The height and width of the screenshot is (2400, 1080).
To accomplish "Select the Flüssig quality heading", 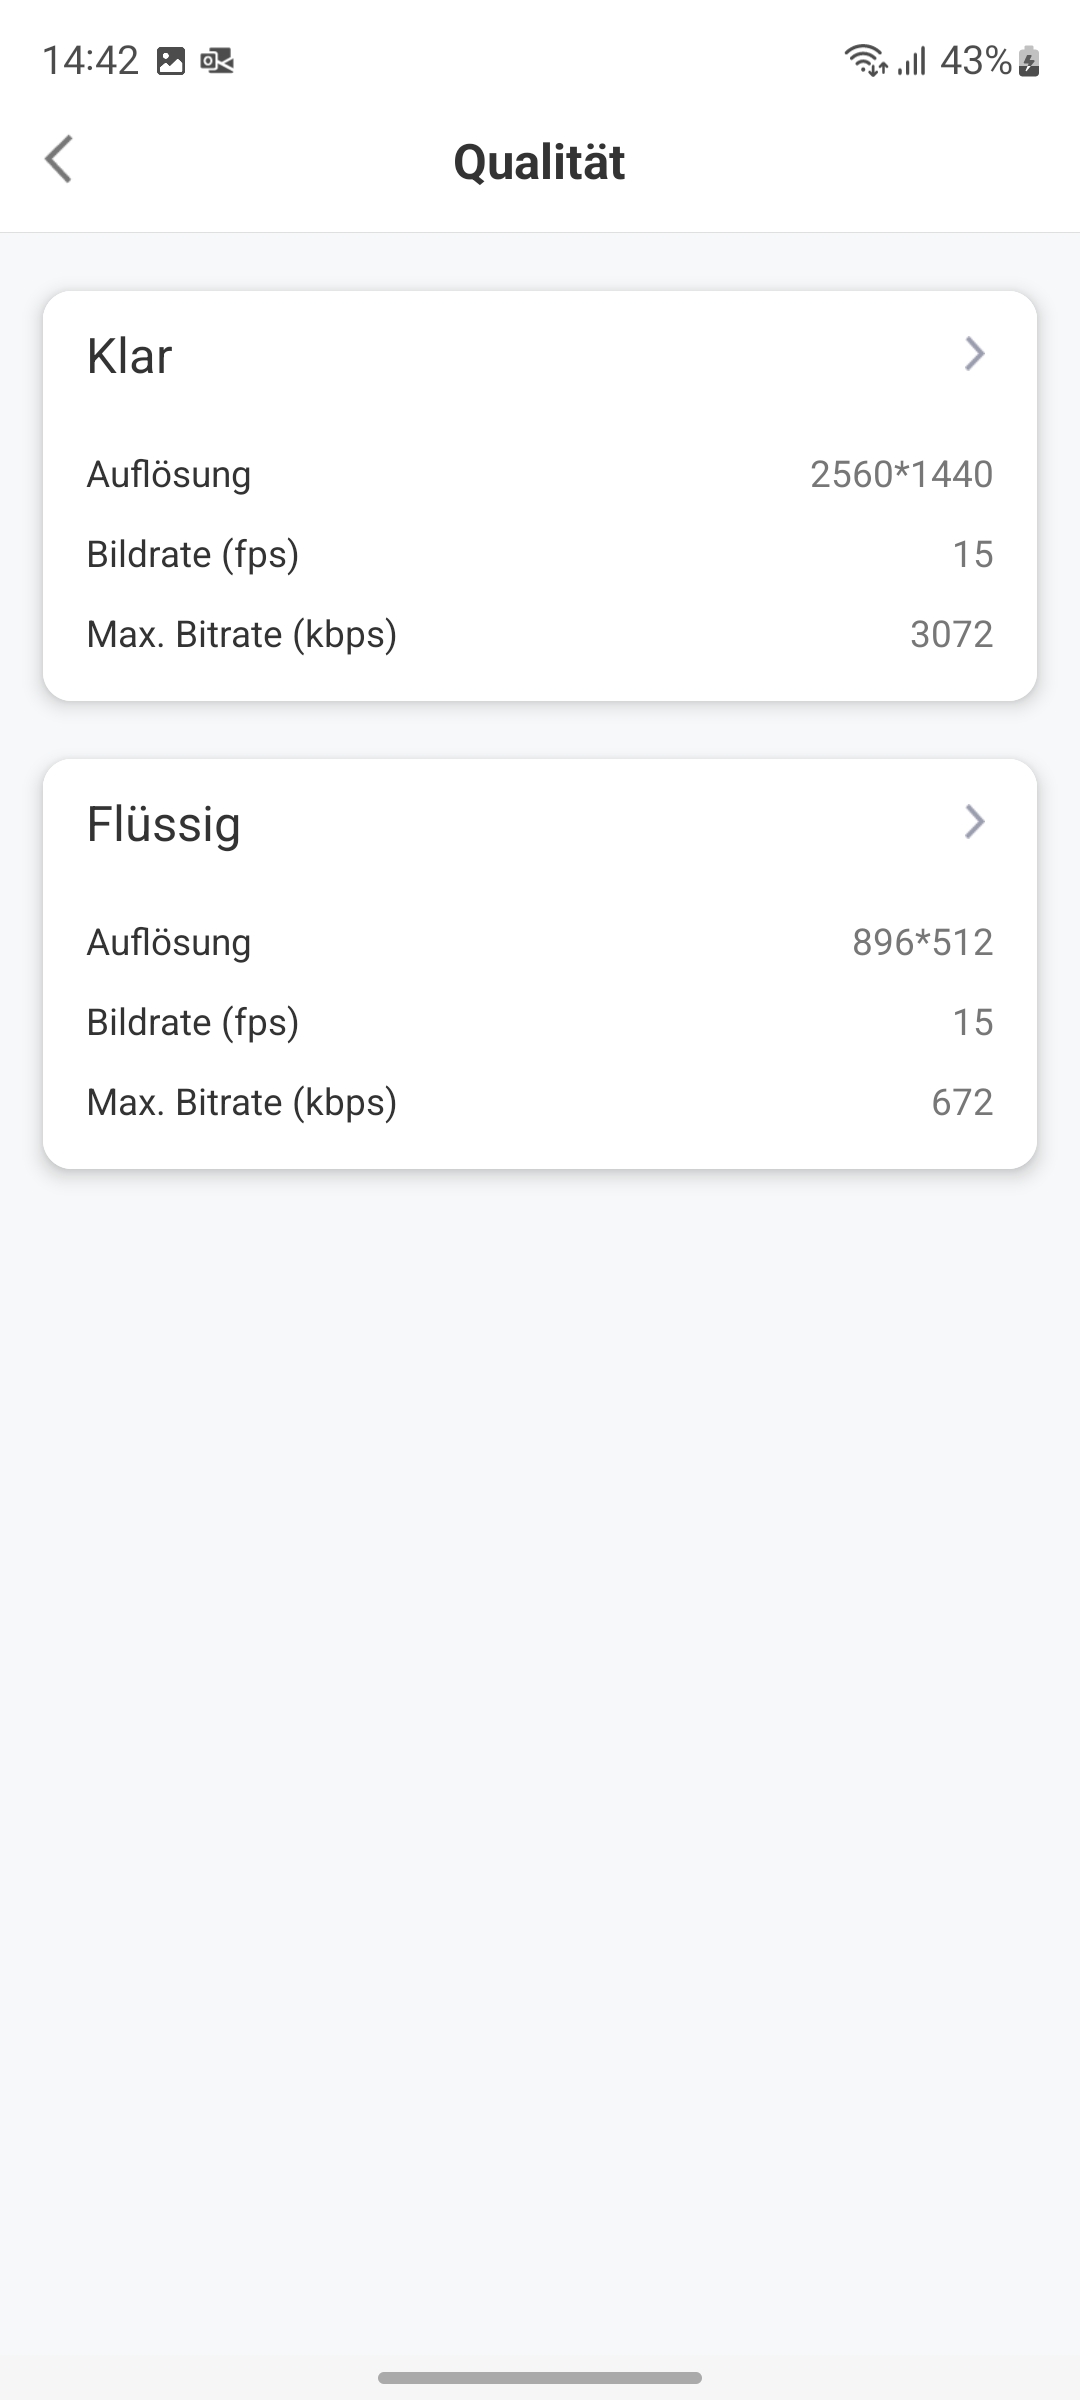I will click(164, 824).
